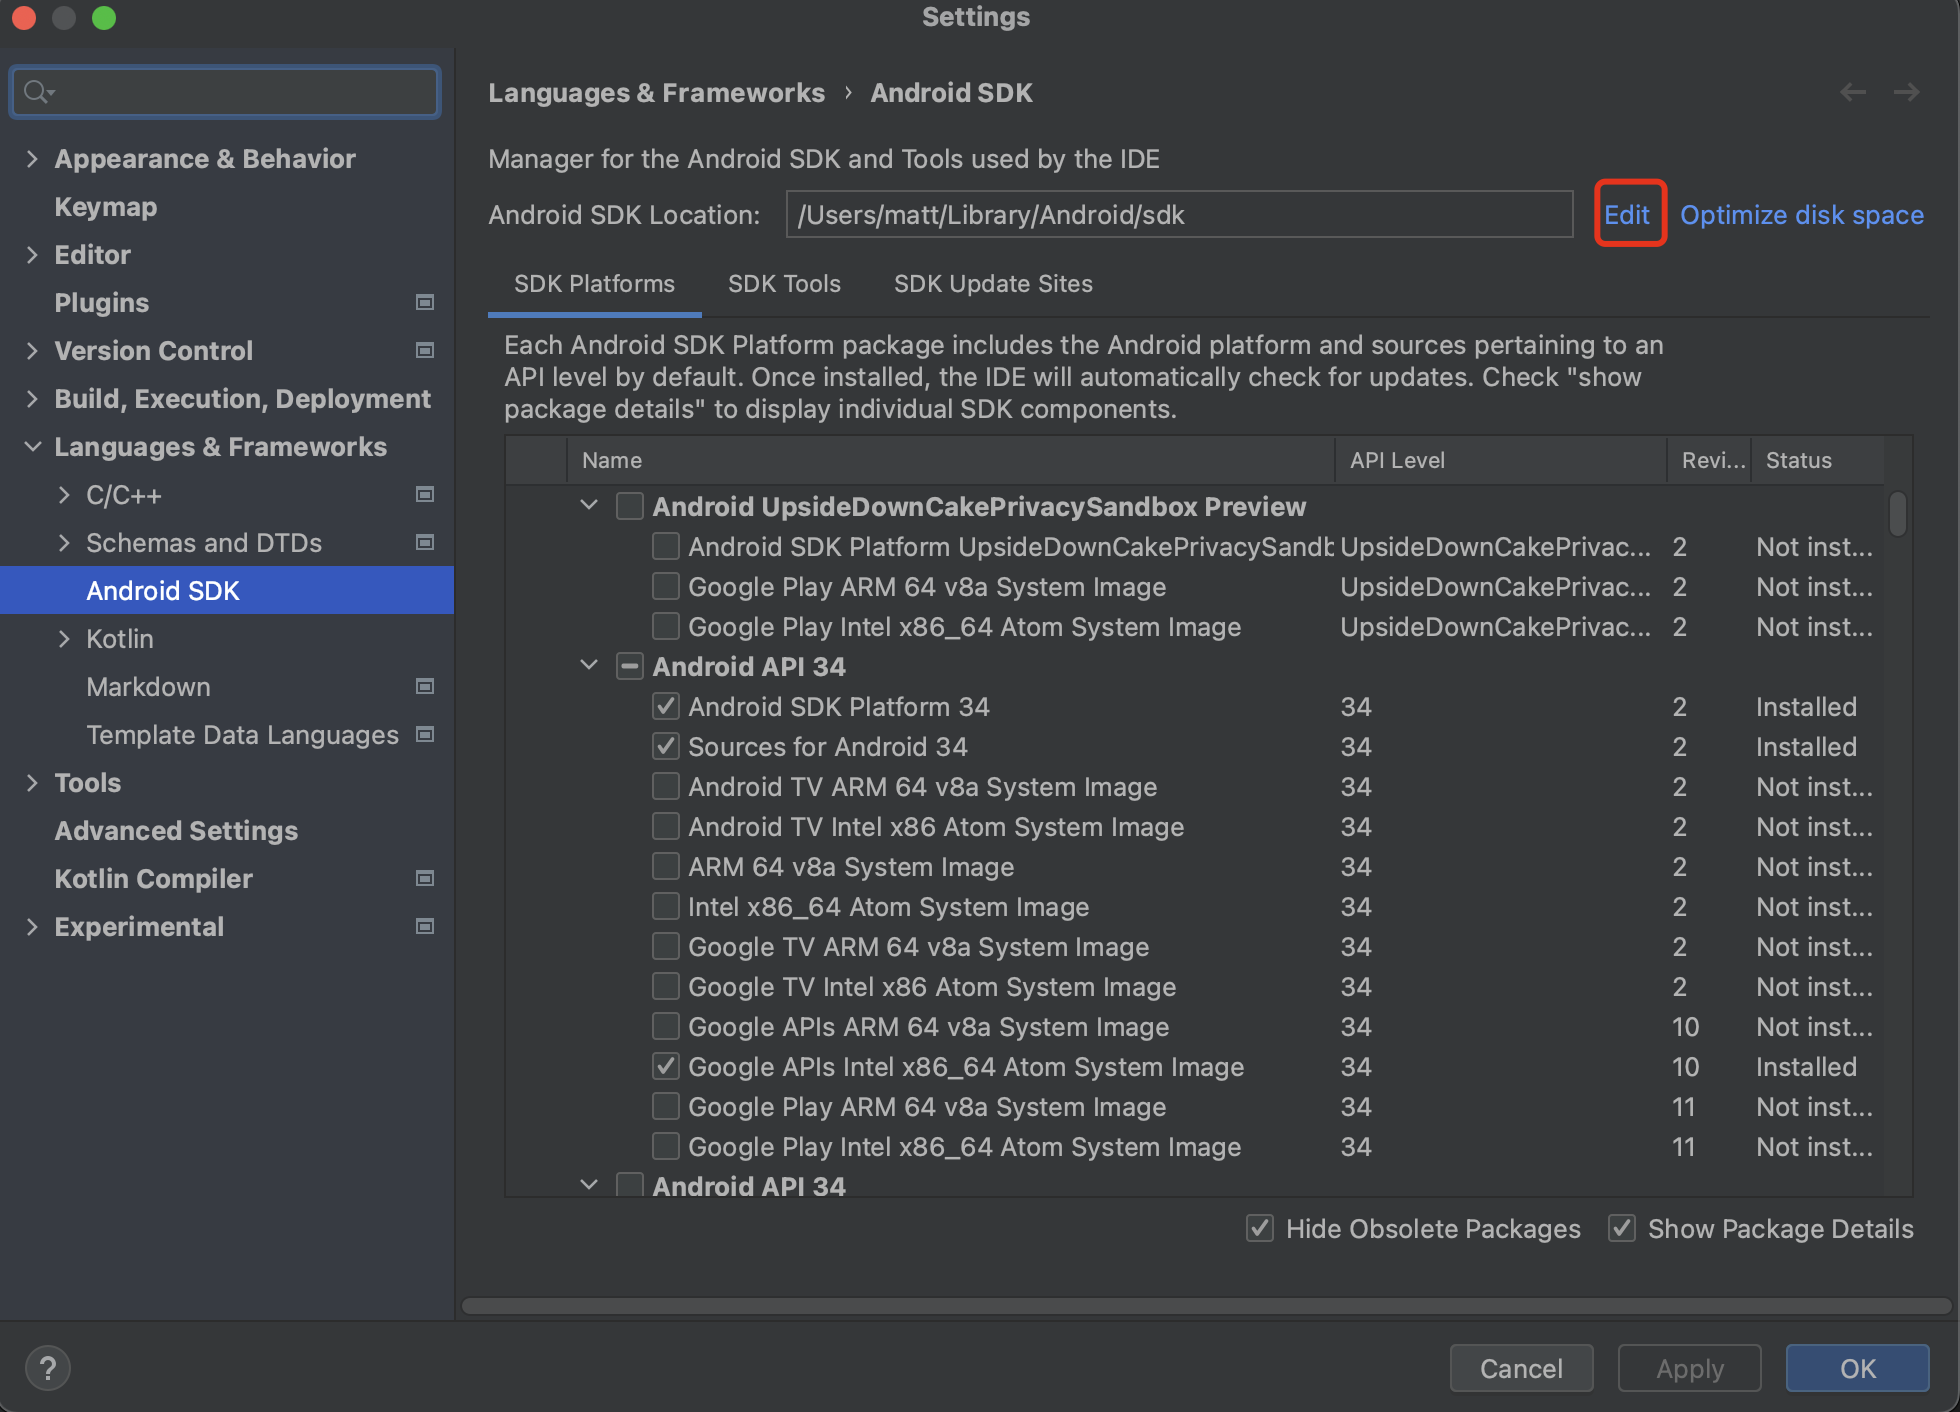This screenshot has height=1412, width=1960.
Task: Select Android SDK in left sidebar
Action: [164, 592]
